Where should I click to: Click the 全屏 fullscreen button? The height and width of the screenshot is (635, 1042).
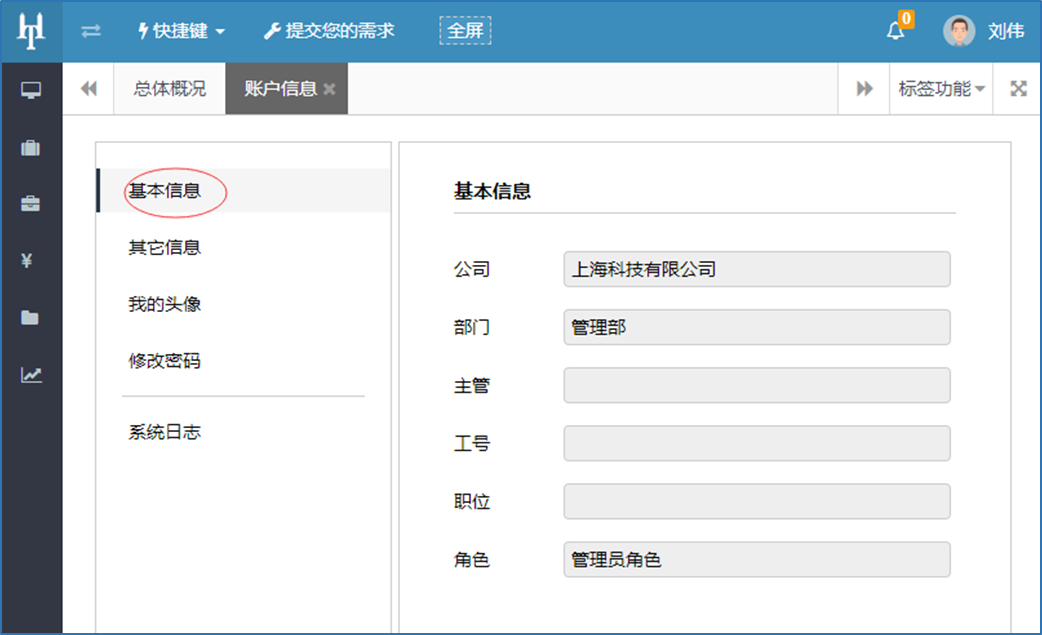[x=465, y=31]
